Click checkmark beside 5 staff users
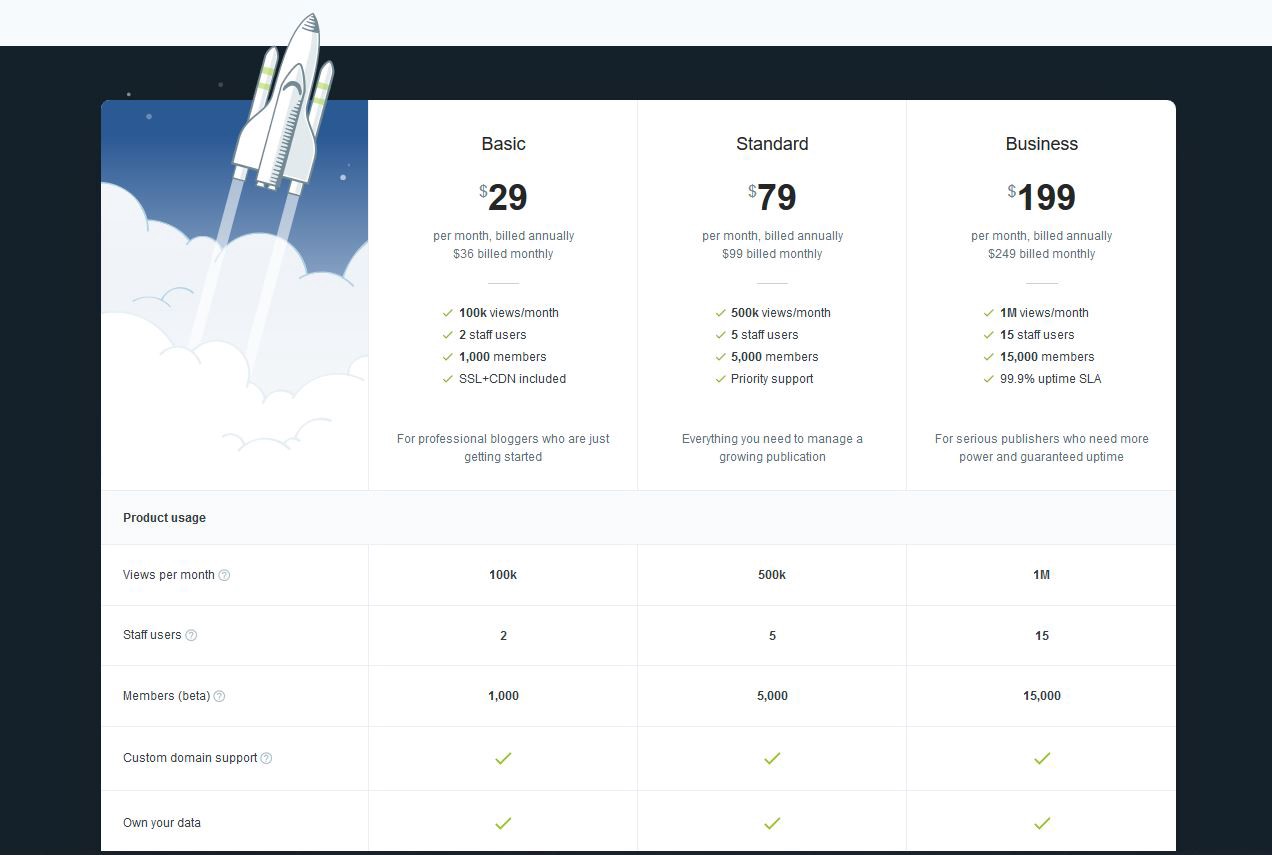 pos(720,335)
